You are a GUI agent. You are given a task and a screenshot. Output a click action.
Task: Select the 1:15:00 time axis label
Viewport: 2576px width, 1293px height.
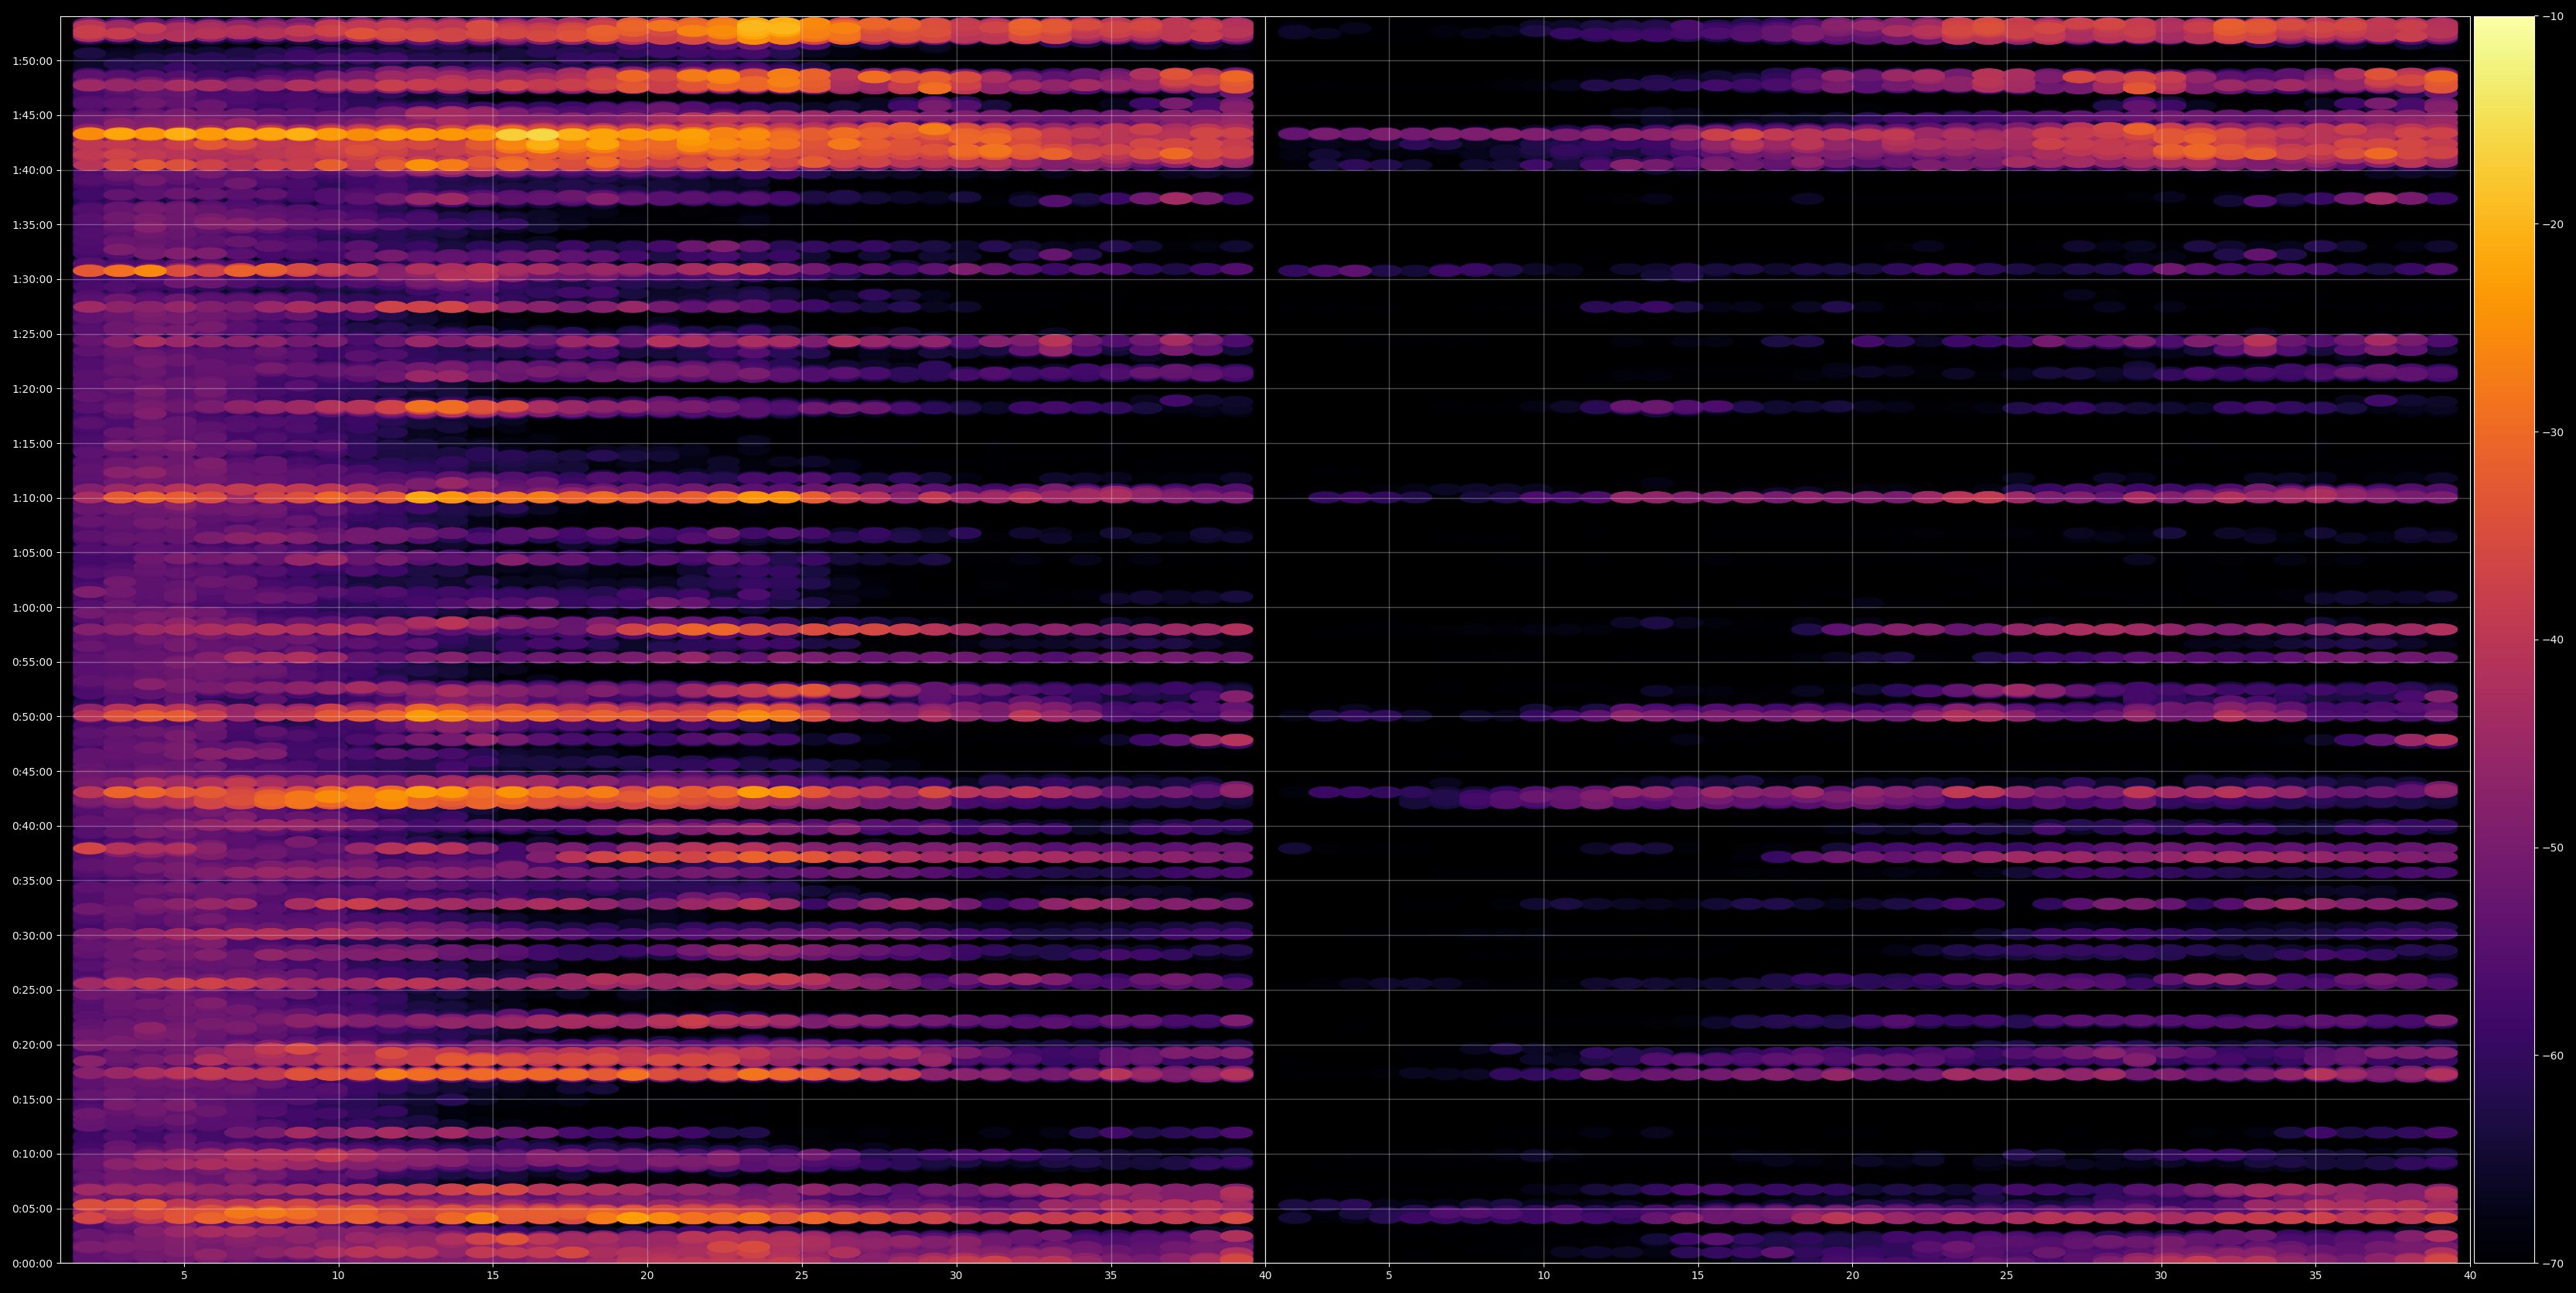click(32, 443)
